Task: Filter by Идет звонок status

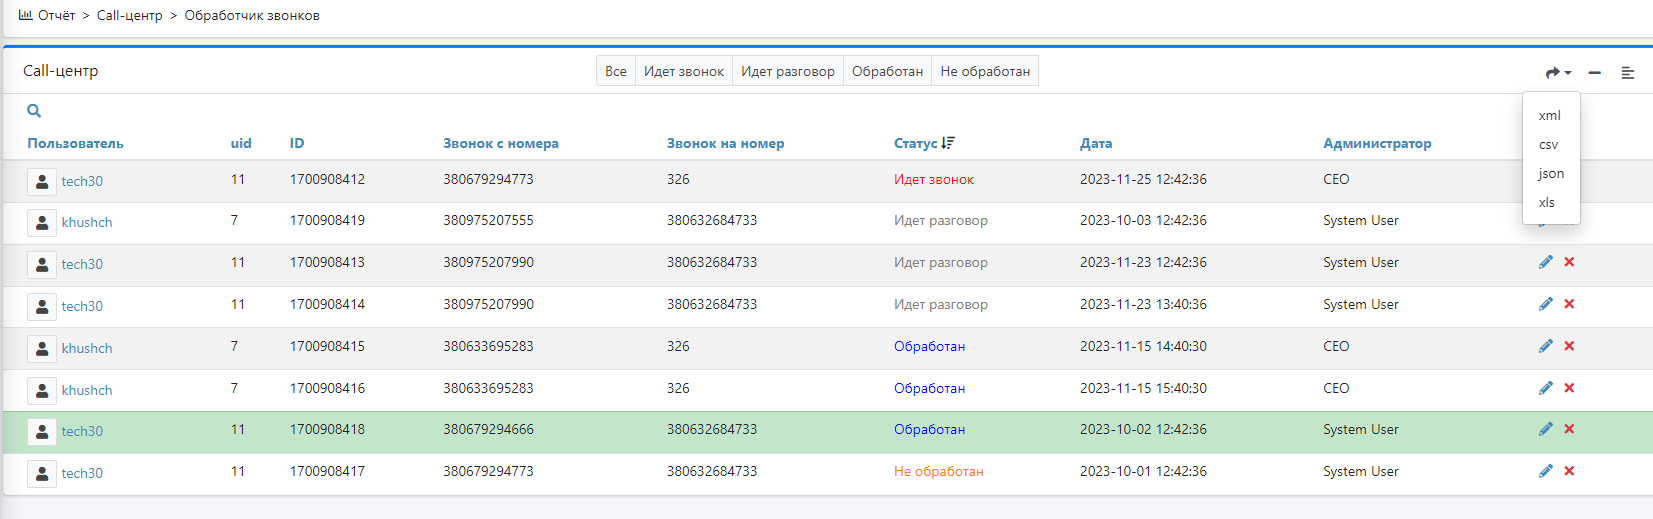Action: point(683,71)
